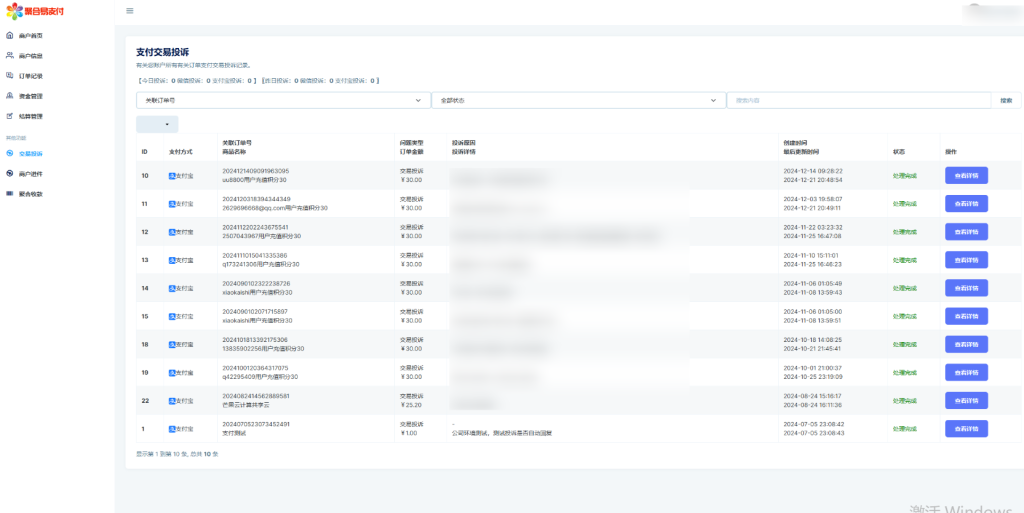1024x513 pixels.
Task: Click the 结算管理 edit icon in sidebar
Action: (x=10, y=116)
